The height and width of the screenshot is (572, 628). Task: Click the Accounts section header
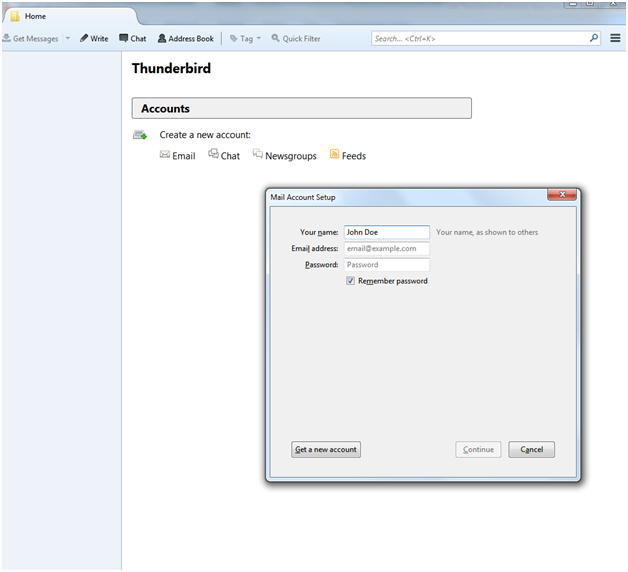coord(302,108)
